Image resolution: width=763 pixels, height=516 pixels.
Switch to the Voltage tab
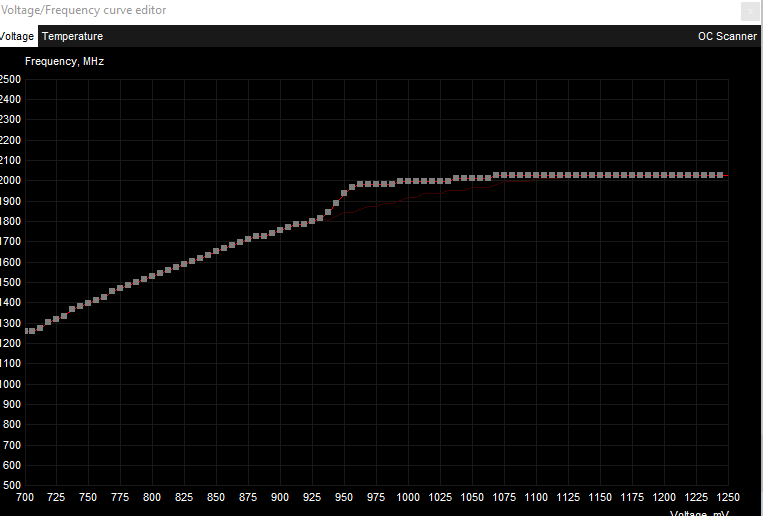coord(18,37)
